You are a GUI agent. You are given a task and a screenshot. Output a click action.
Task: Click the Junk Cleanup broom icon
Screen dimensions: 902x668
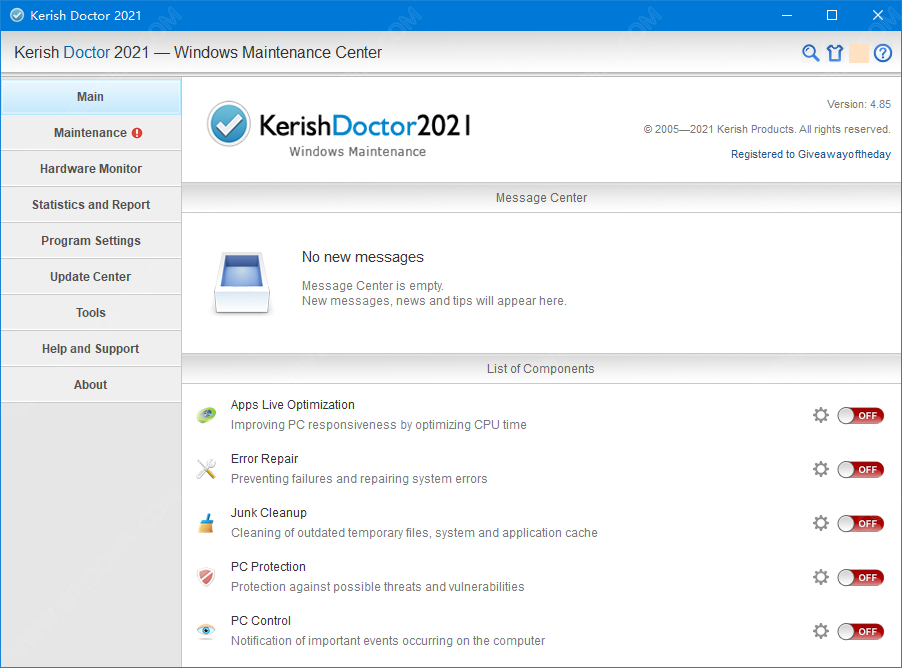point(206,523)
